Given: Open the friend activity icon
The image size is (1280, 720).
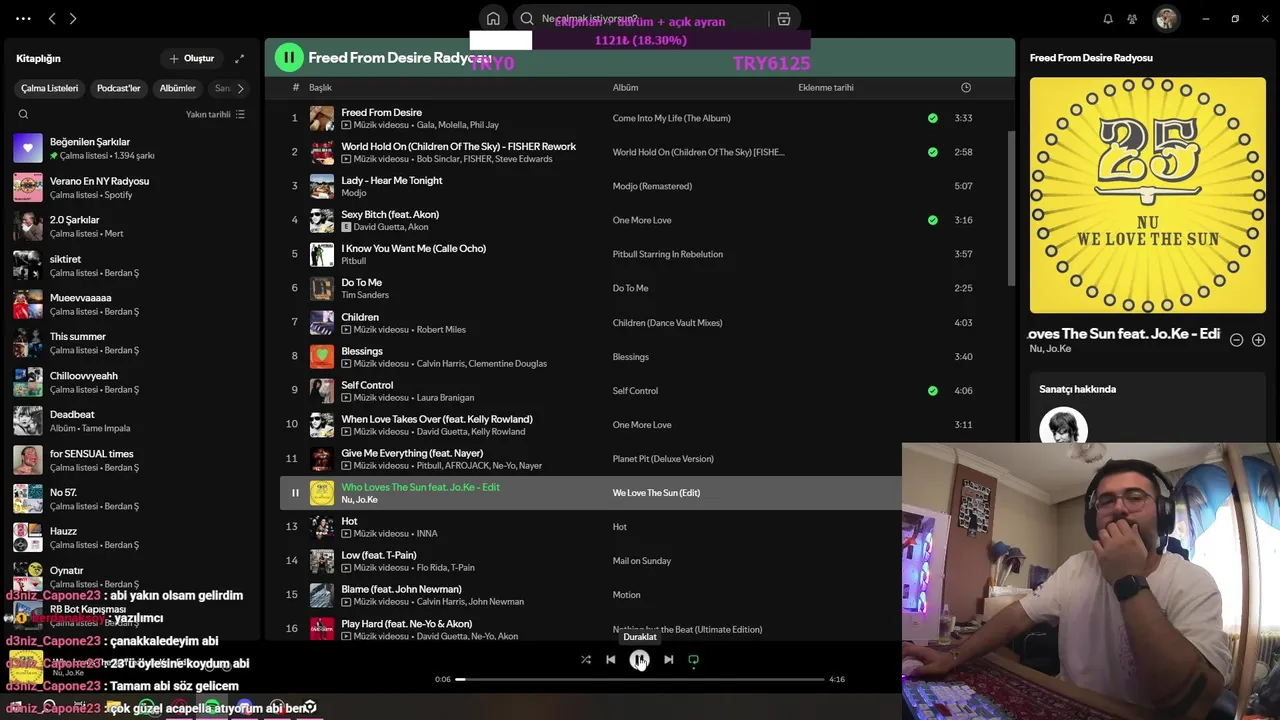Looking at the screenshot, I should (x=1132, y=18).
